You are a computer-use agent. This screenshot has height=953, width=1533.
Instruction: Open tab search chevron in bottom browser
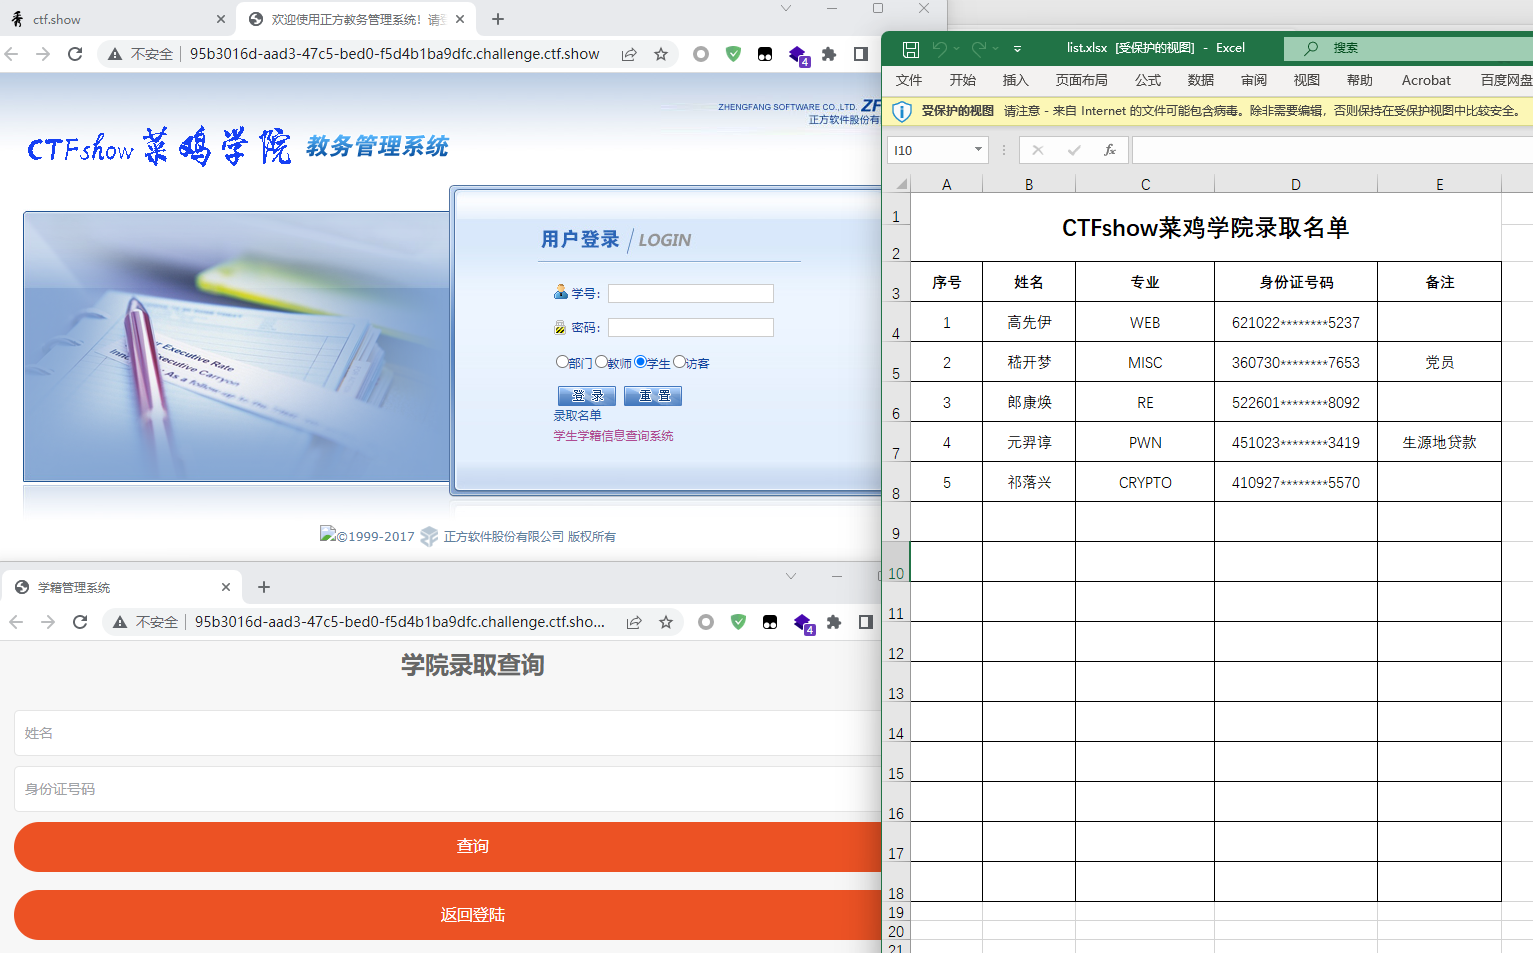tap(791, 576)
